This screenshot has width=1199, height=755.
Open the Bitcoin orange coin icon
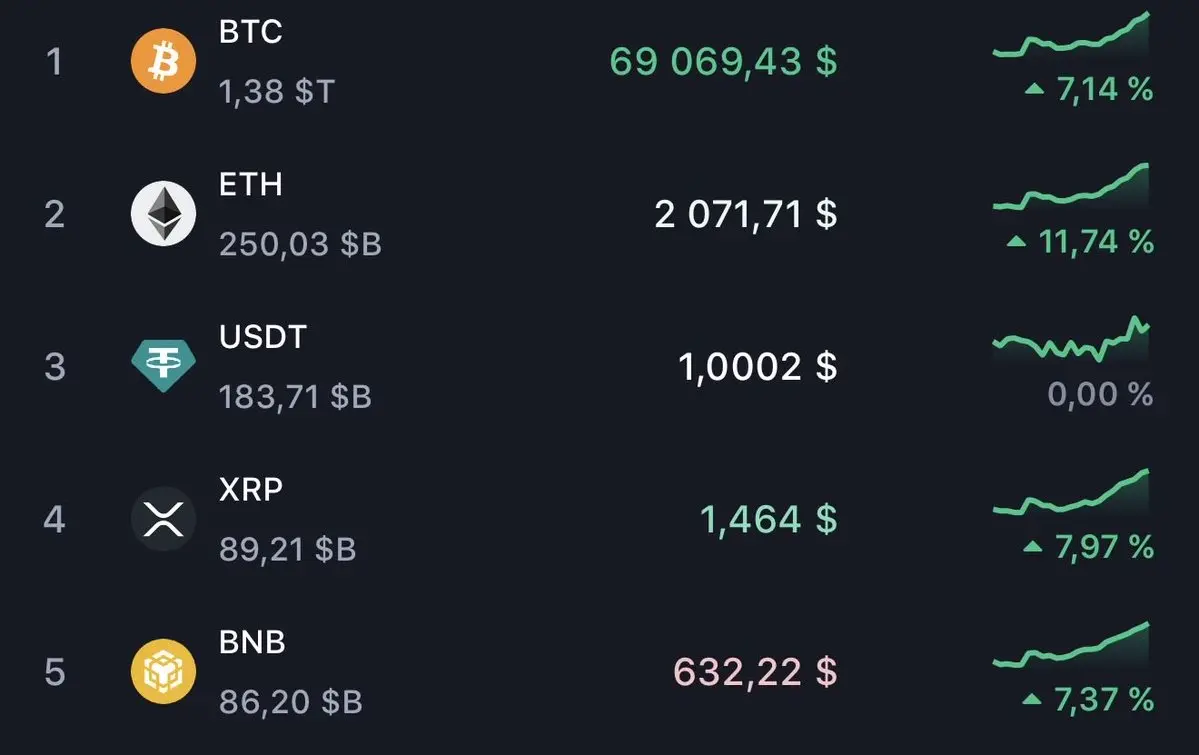click(163, 60)
